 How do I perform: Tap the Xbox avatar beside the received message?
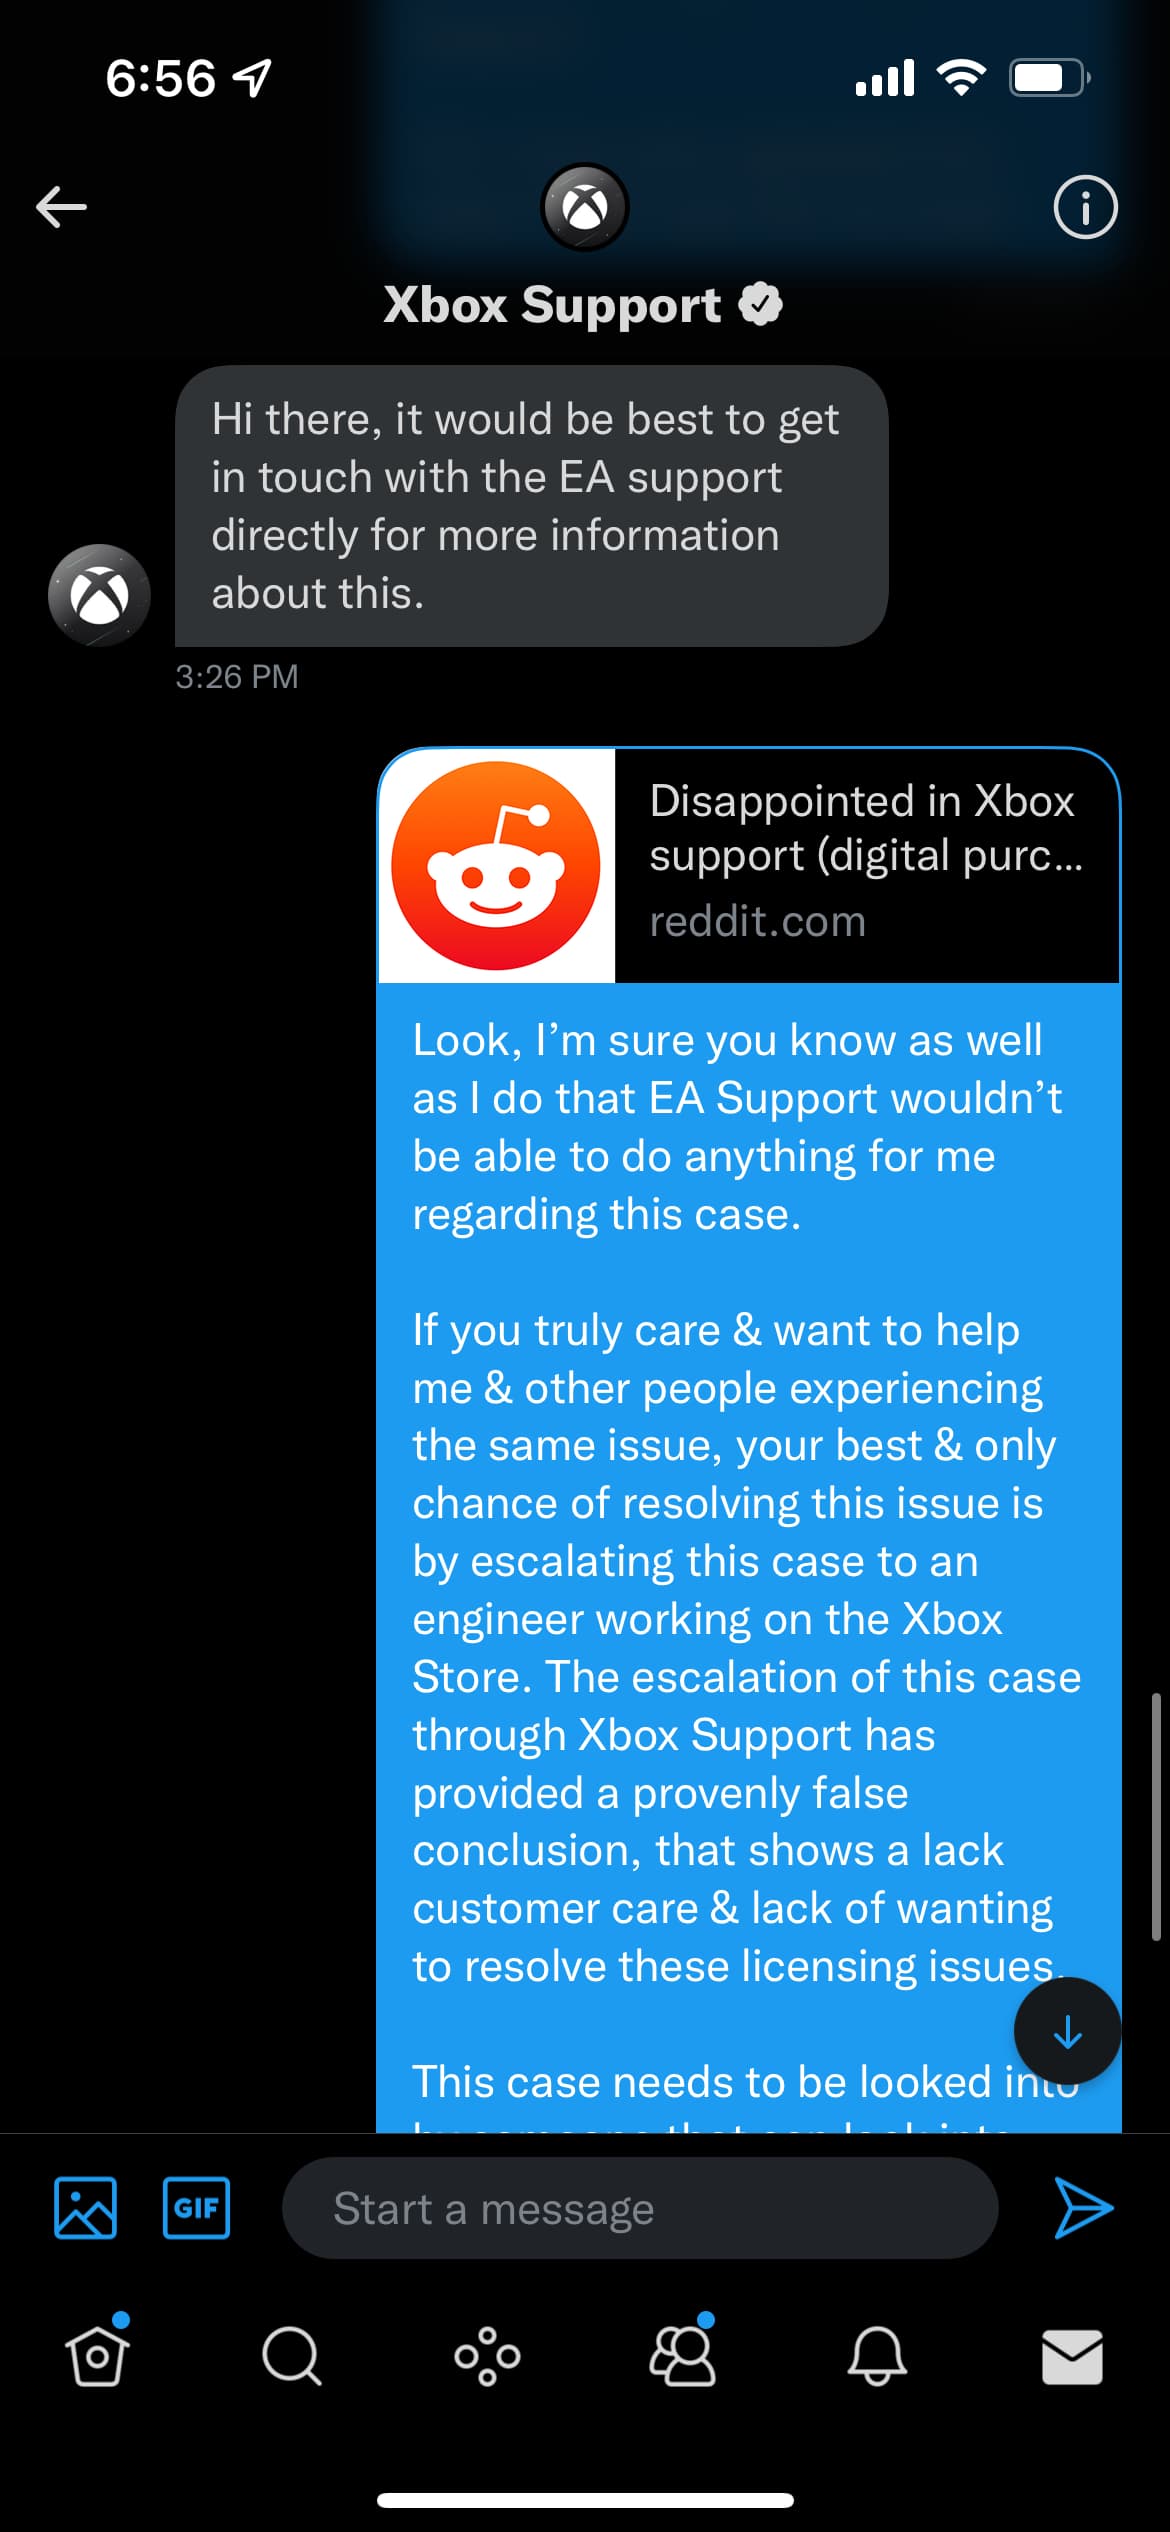tap(99, 595)
